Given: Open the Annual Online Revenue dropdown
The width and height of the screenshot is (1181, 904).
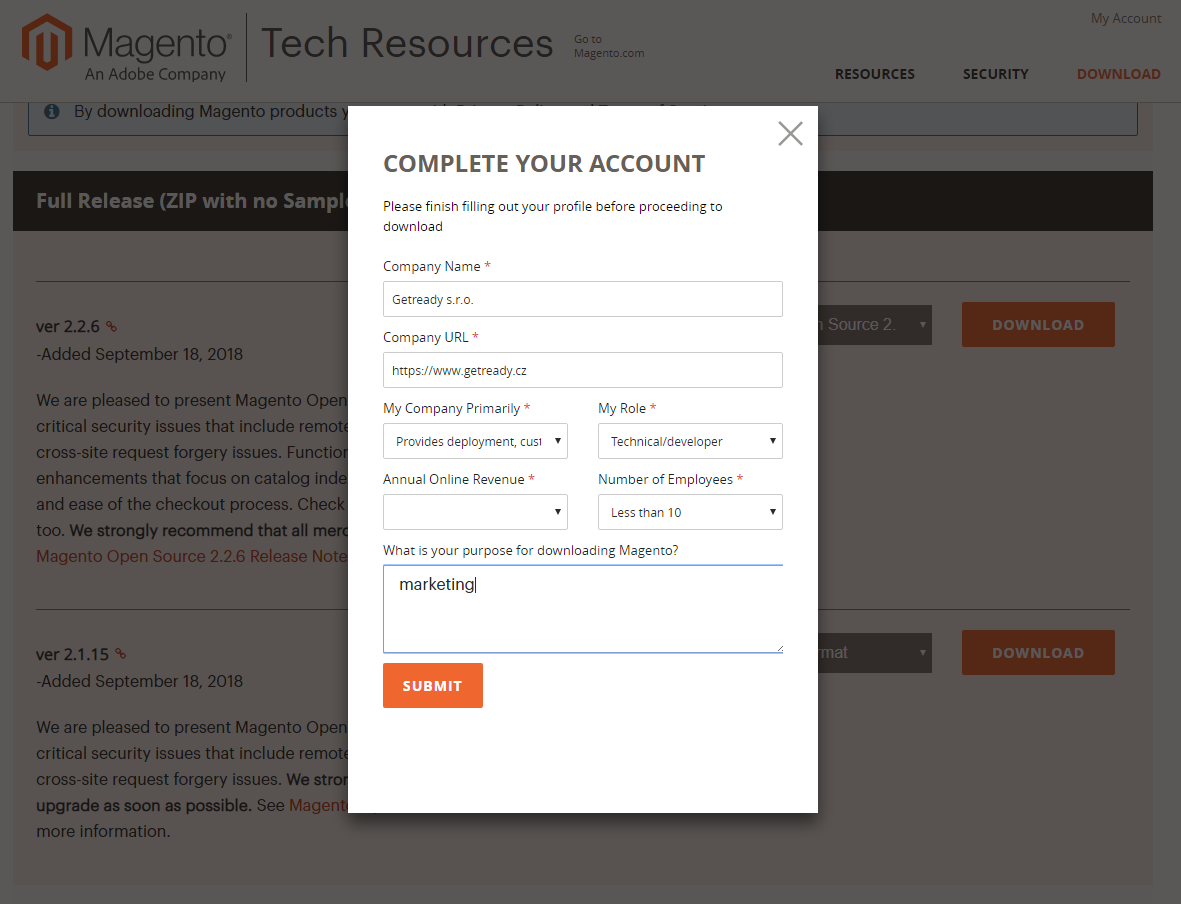Looking at the screenshot, I should pos(475,512).
